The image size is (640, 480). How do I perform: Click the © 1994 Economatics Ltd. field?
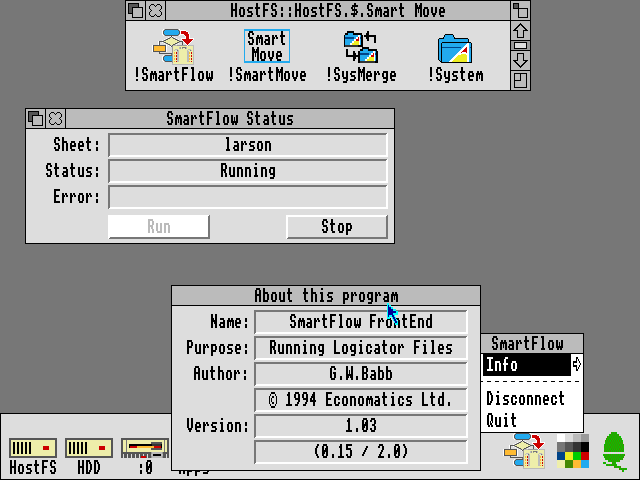click(x=361, y=400)
